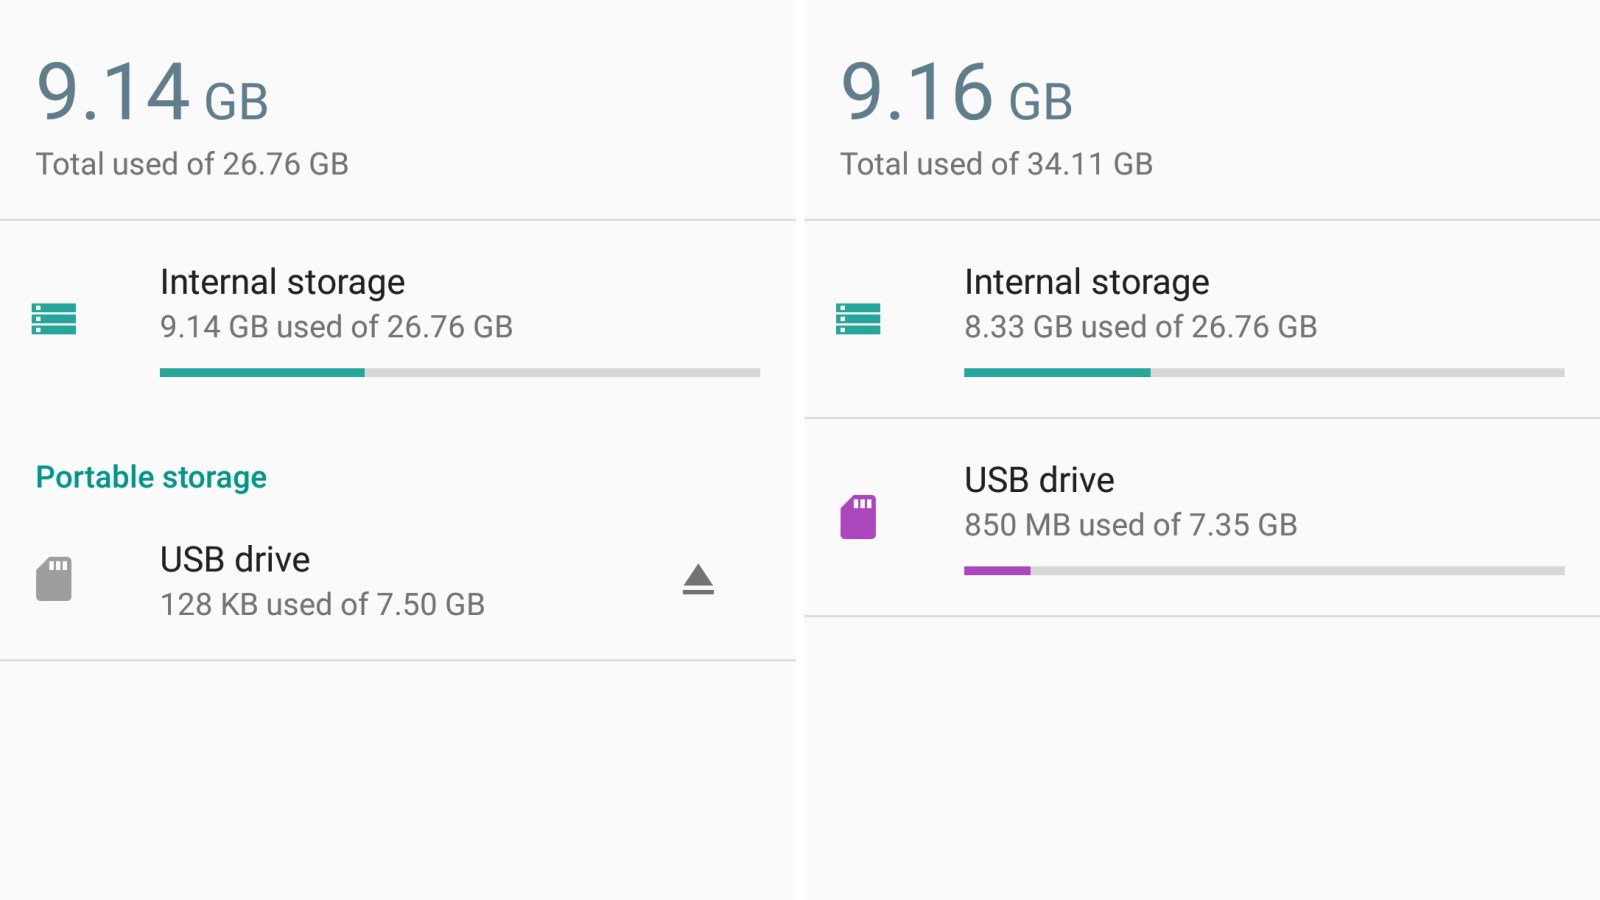Tap the '8.33 GB used of 26.76 GB' subtitle
Viewport: 1600px width, 900px height.
[x=1140, y=327]
